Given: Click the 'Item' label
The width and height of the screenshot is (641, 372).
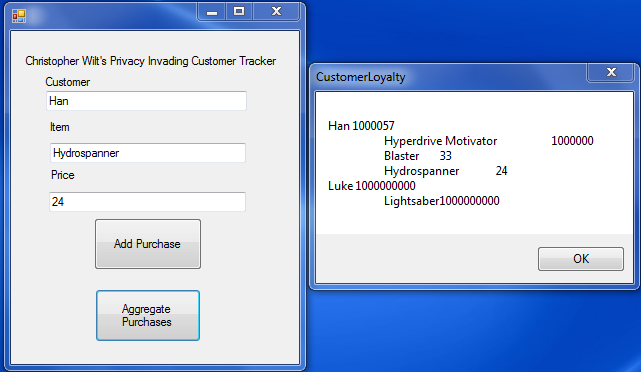Looking at the screenshot, I should 60,127.
